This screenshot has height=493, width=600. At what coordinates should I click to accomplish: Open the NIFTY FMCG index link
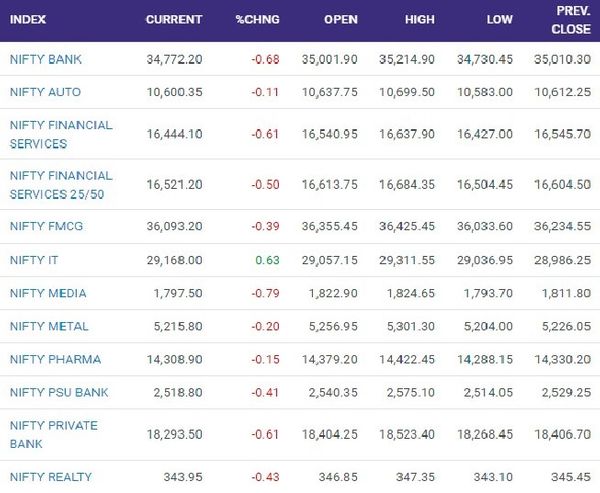[x=46, y=226]
